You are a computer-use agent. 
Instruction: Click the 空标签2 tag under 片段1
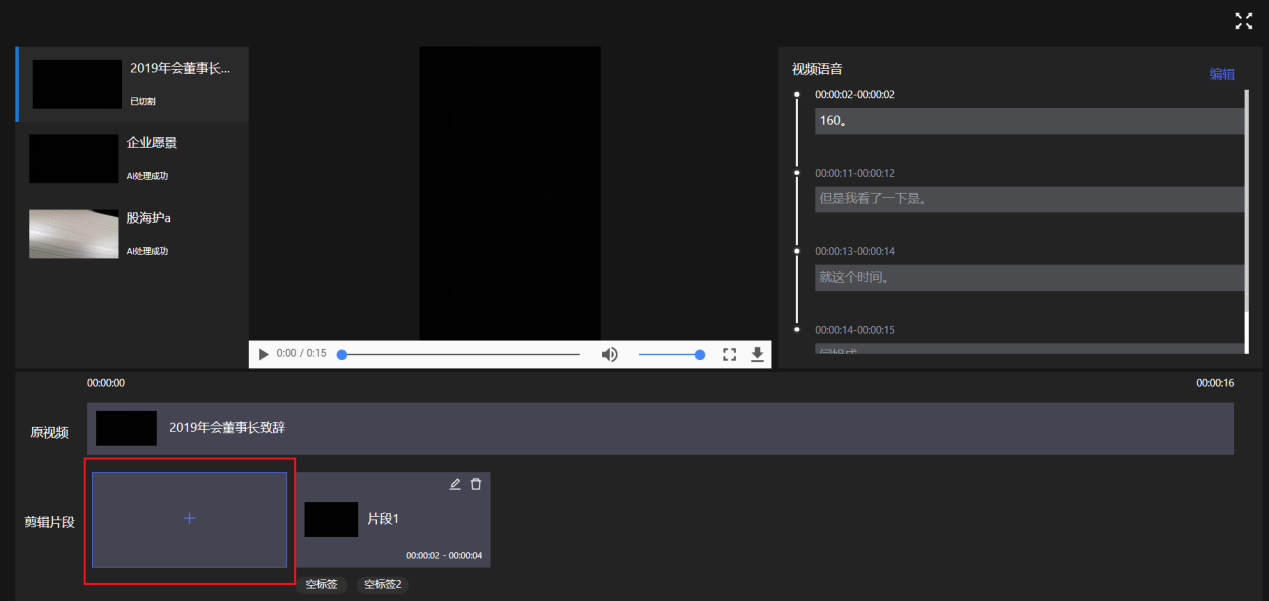[x=382, y=584]
